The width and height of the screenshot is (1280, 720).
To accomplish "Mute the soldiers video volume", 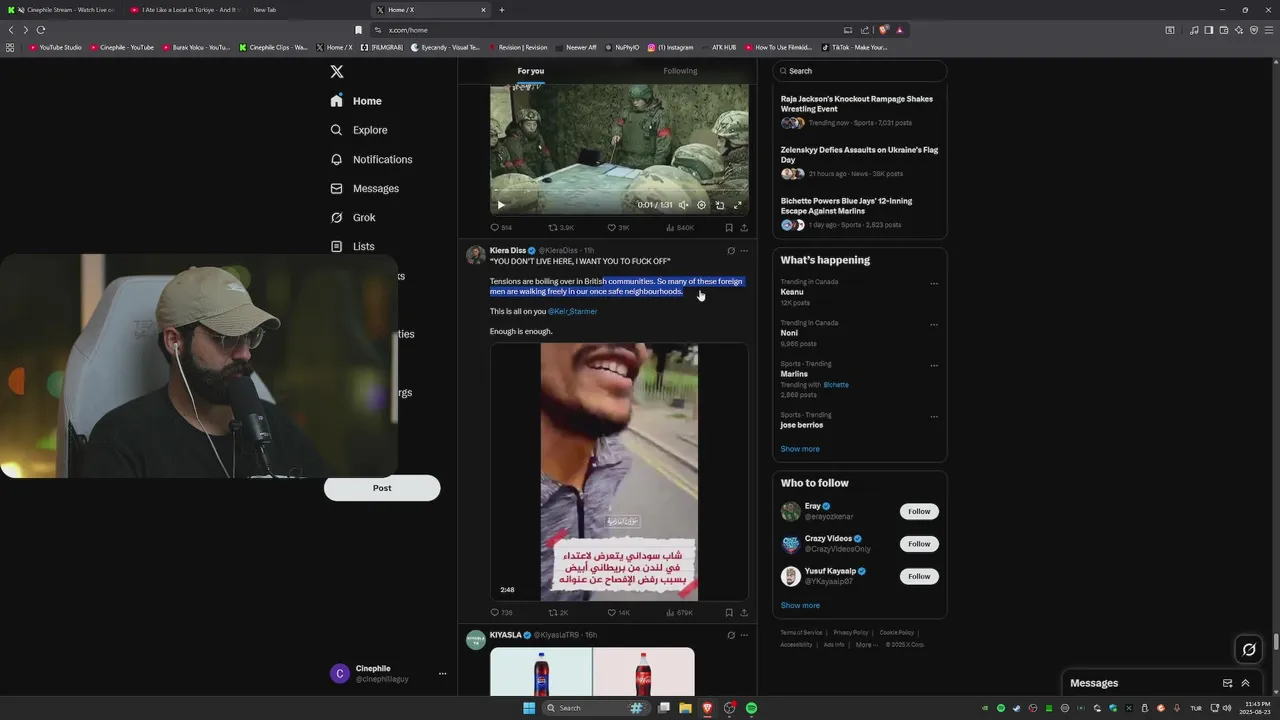I will (683, 205).
